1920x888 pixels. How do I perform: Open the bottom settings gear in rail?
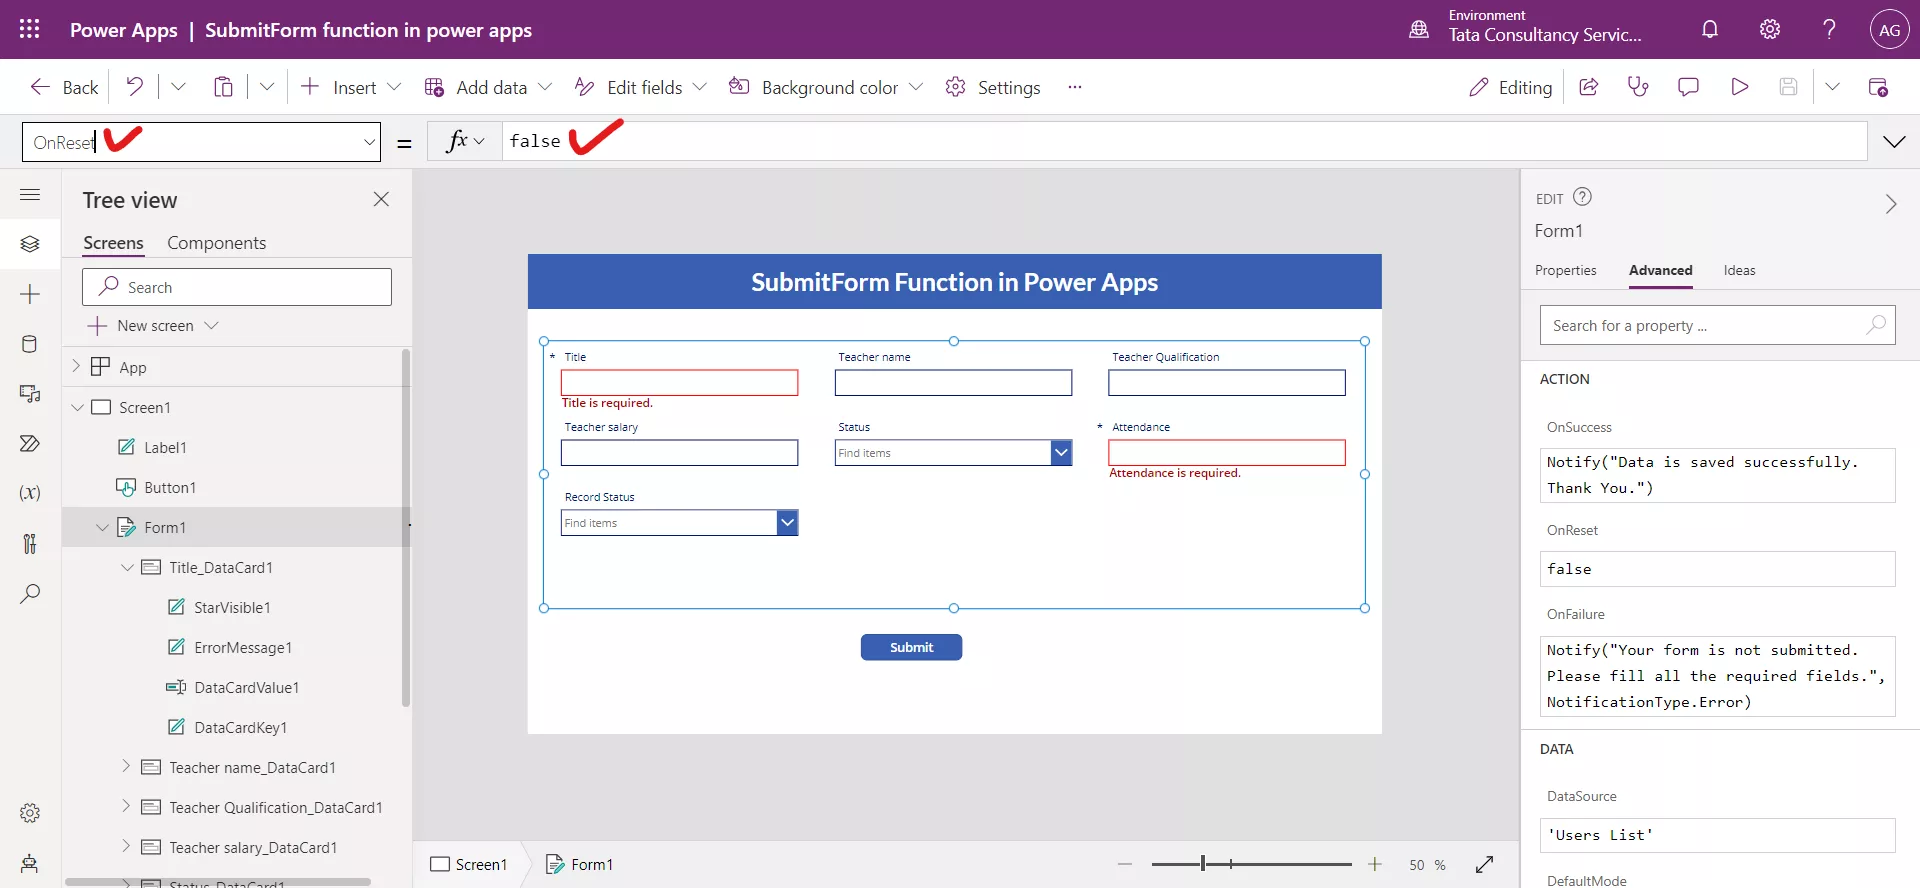pyautogui.click(x=30, y=813)
